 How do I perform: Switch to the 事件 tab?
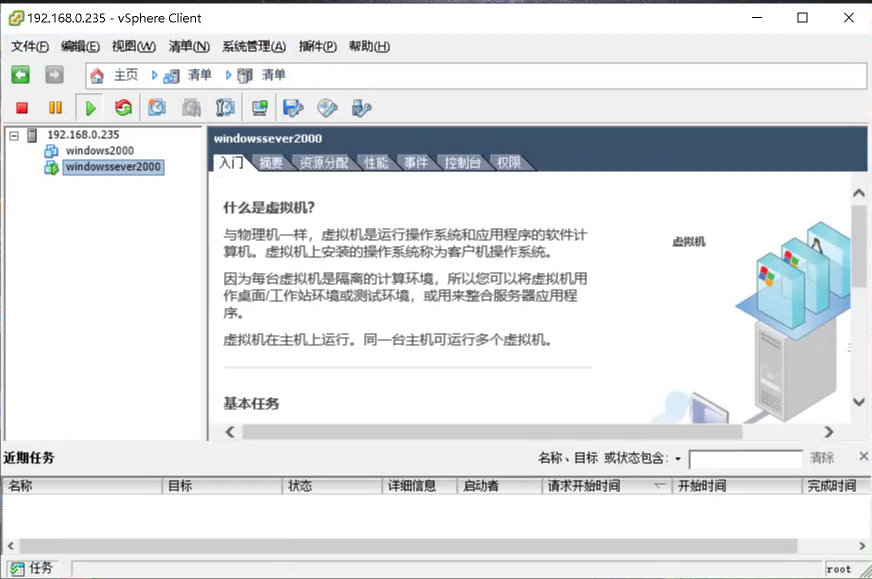pos(416,162)
